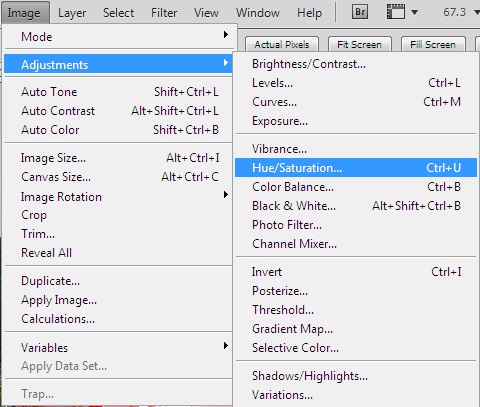The width and height of the screenshot is (480, 407).
Task: Open the Window menu
Action: click(x=258, y=13)
